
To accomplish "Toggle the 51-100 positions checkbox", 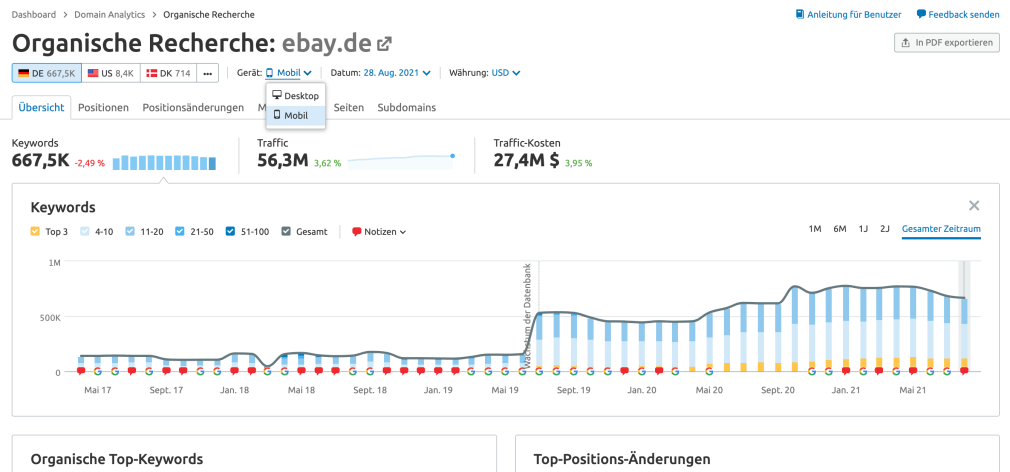I will coord(231,232).
